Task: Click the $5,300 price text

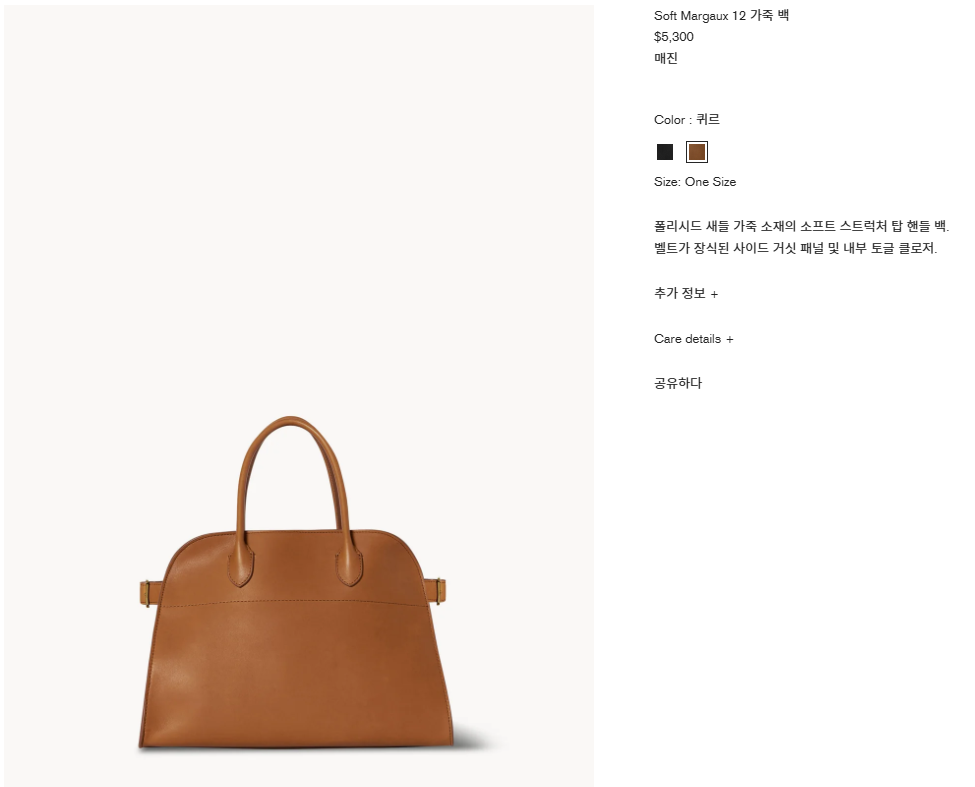Action: [673, 37]
